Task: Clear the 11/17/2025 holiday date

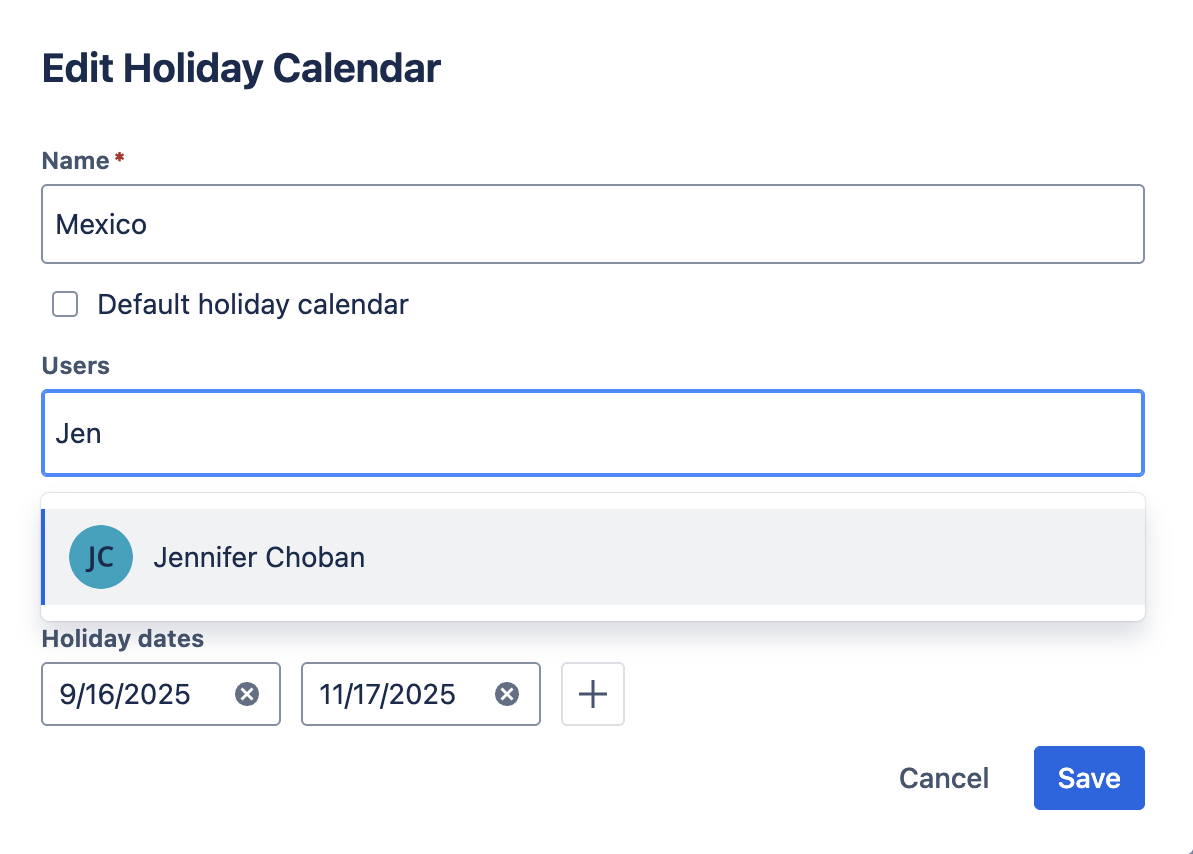Action: coord(507,694)
